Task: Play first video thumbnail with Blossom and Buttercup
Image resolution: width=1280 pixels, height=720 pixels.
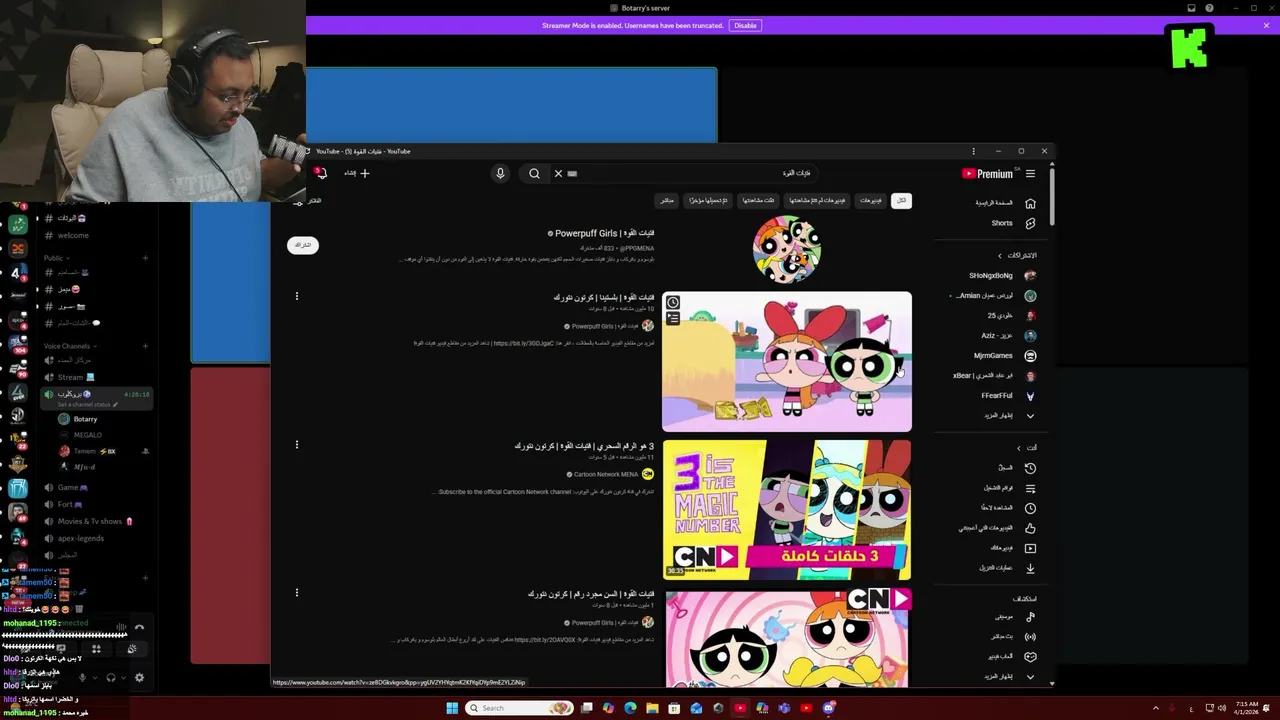Action: pyautogui.click(x=787, y=362)
